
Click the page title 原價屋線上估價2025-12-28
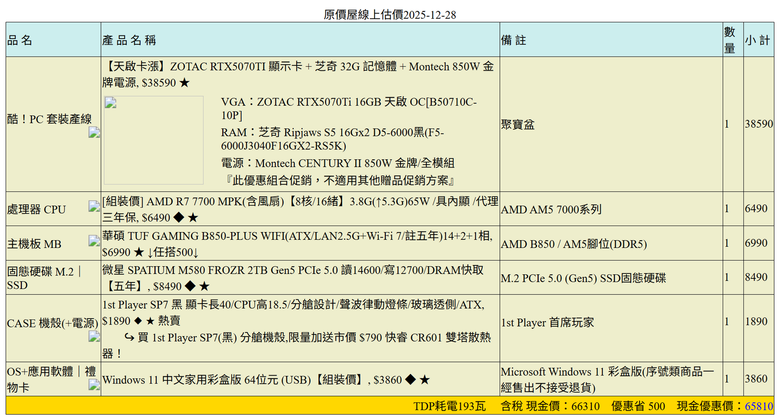tap(390, 15)
